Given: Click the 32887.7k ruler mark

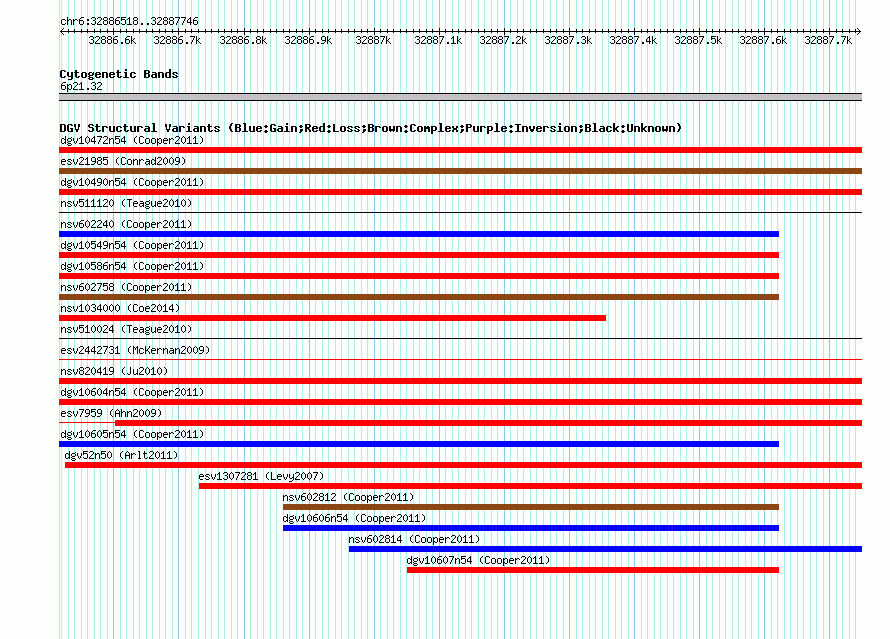Looking at the screenshot, I should (828, 40).
